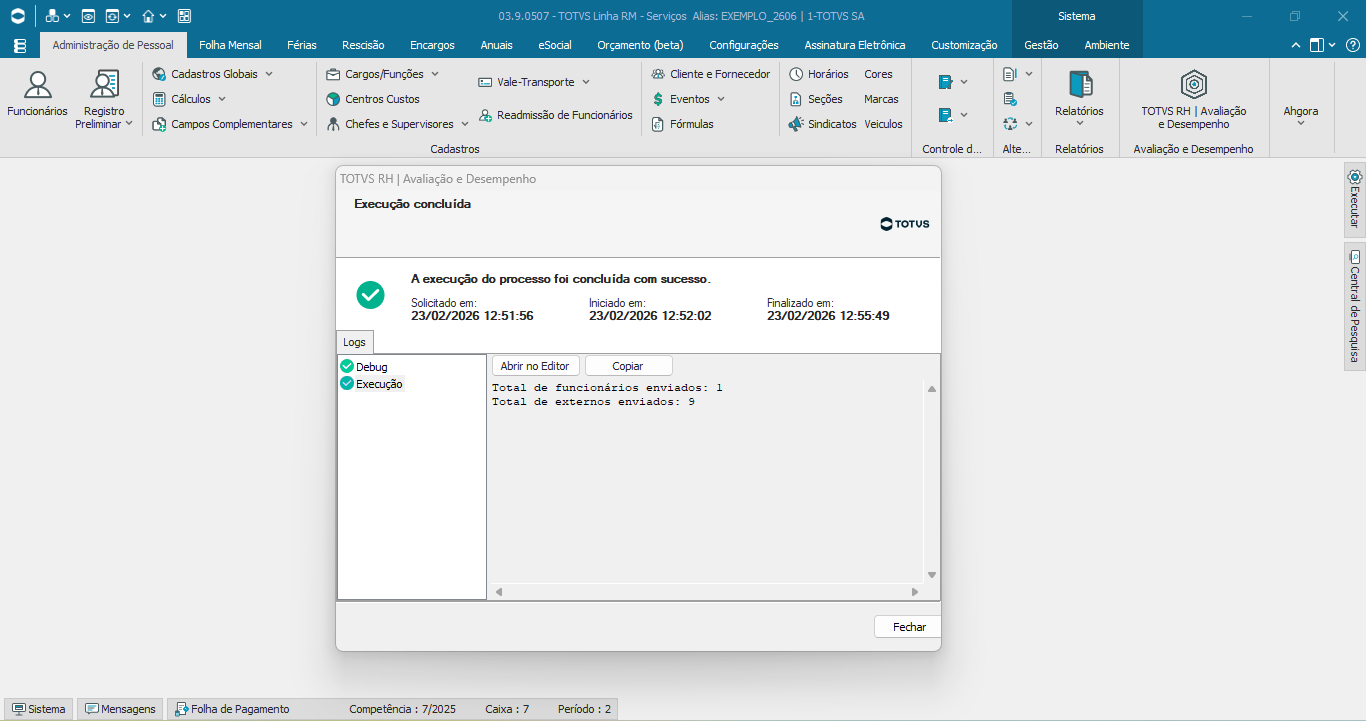Collapse the ribbon with the up arrow
Viewport: 1366px width, 721px height.
tap(1296, 45)
